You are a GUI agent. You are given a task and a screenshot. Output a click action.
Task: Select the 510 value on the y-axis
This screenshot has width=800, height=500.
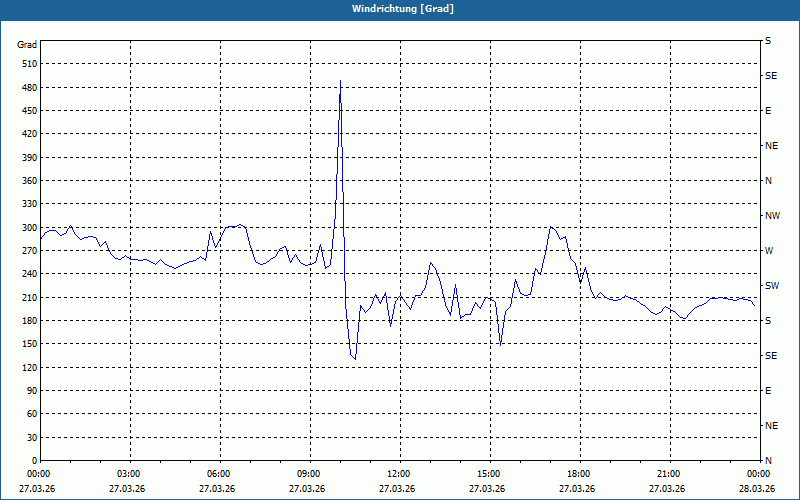(27, 64)
